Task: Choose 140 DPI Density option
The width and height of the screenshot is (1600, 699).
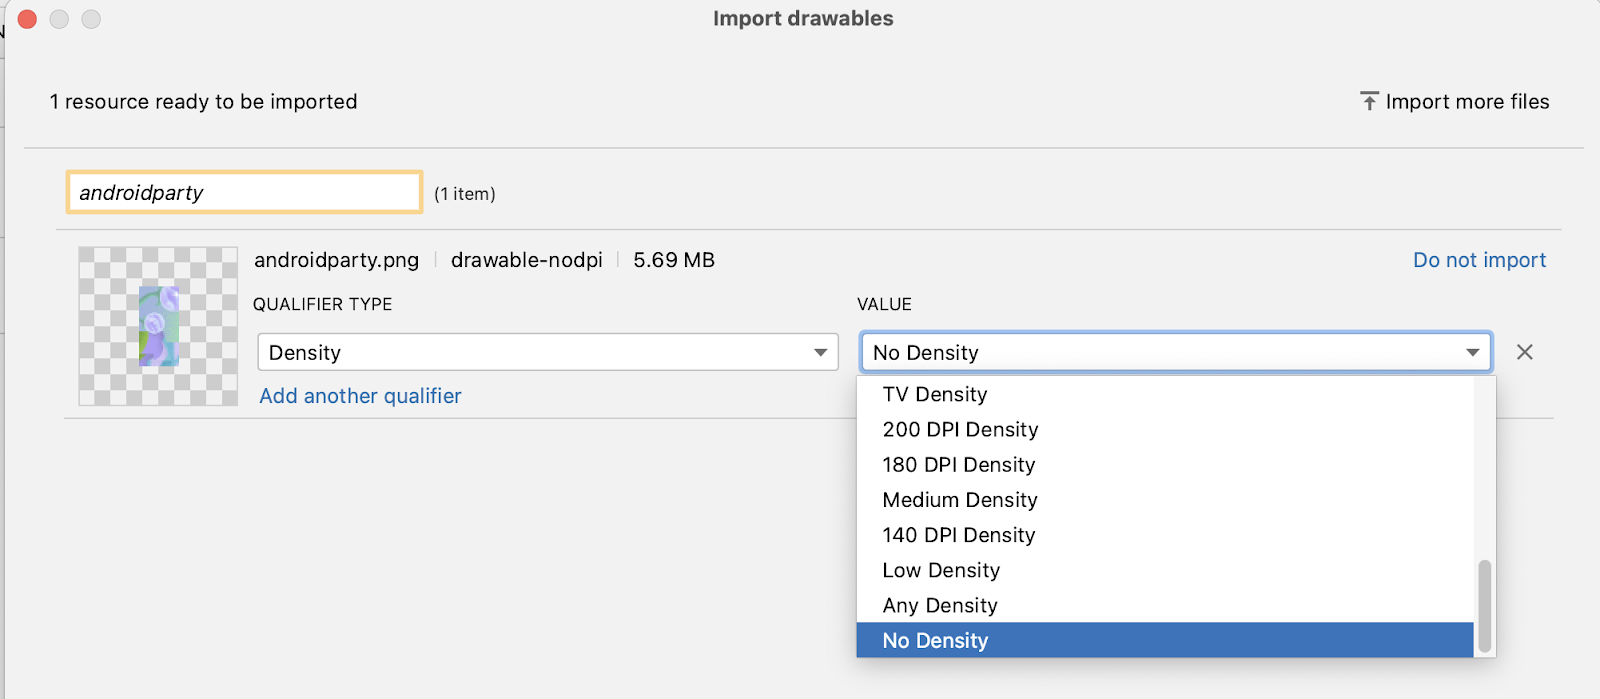Action: point(958,535)
